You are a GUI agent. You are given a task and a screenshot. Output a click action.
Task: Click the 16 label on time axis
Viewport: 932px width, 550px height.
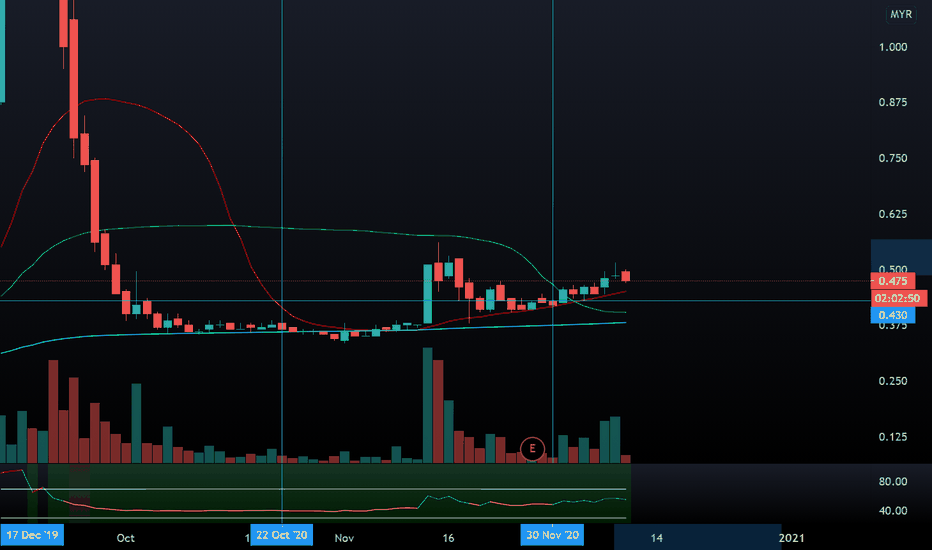point(448,538)
